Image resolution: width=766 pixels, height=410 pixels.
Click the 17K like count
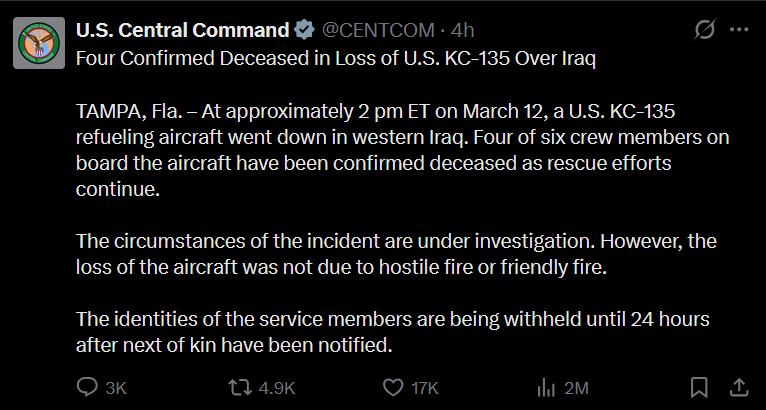pos(425,388)
